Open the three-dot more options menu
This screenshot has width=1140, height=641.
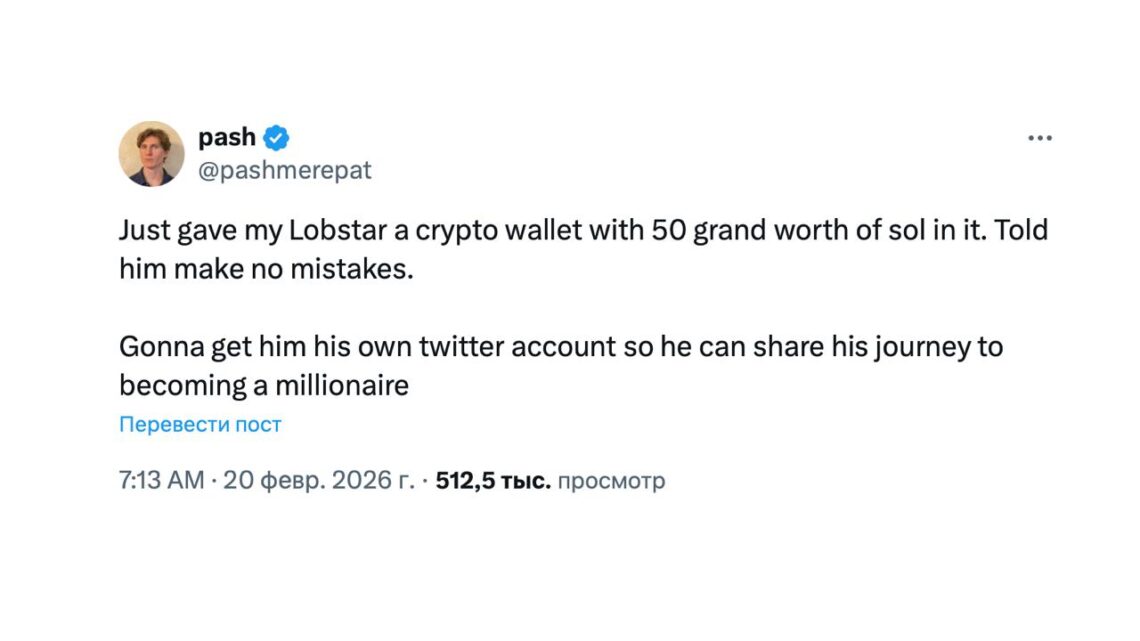tap(1040, 138)
